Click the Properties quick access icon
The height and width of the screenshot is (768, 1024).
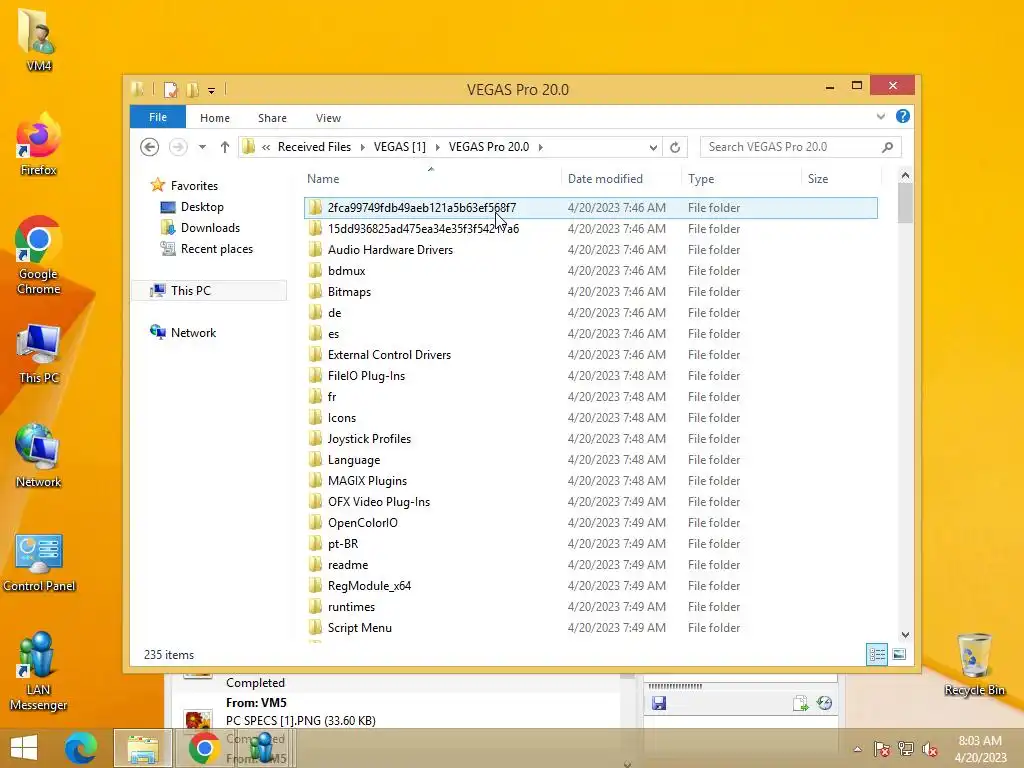point(170,89)
